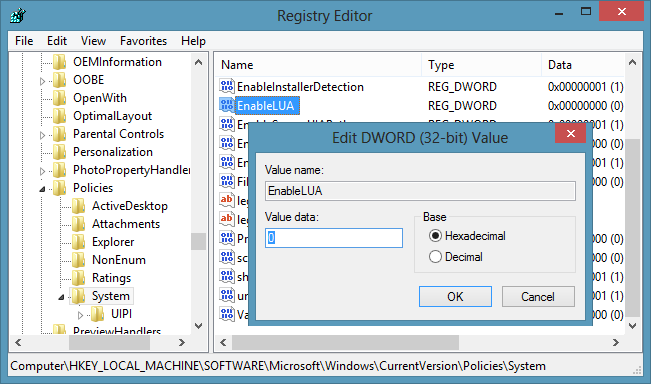Expand the Parental Controls tree node

(x=42, y=135)
